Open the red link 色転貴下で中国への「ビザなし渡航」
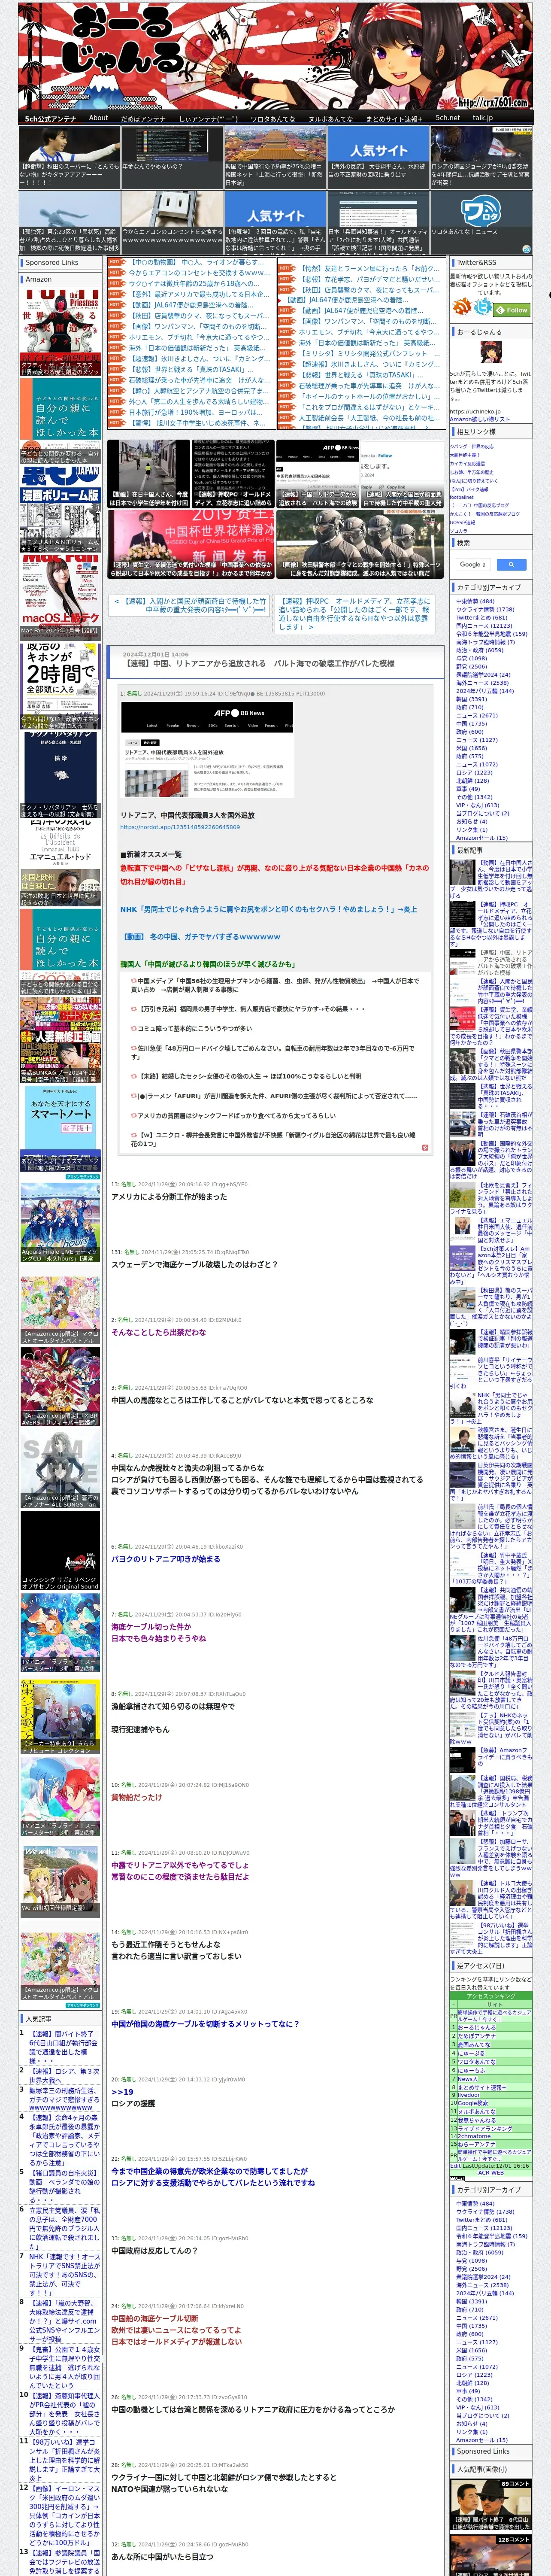 [x=275, y=875]
